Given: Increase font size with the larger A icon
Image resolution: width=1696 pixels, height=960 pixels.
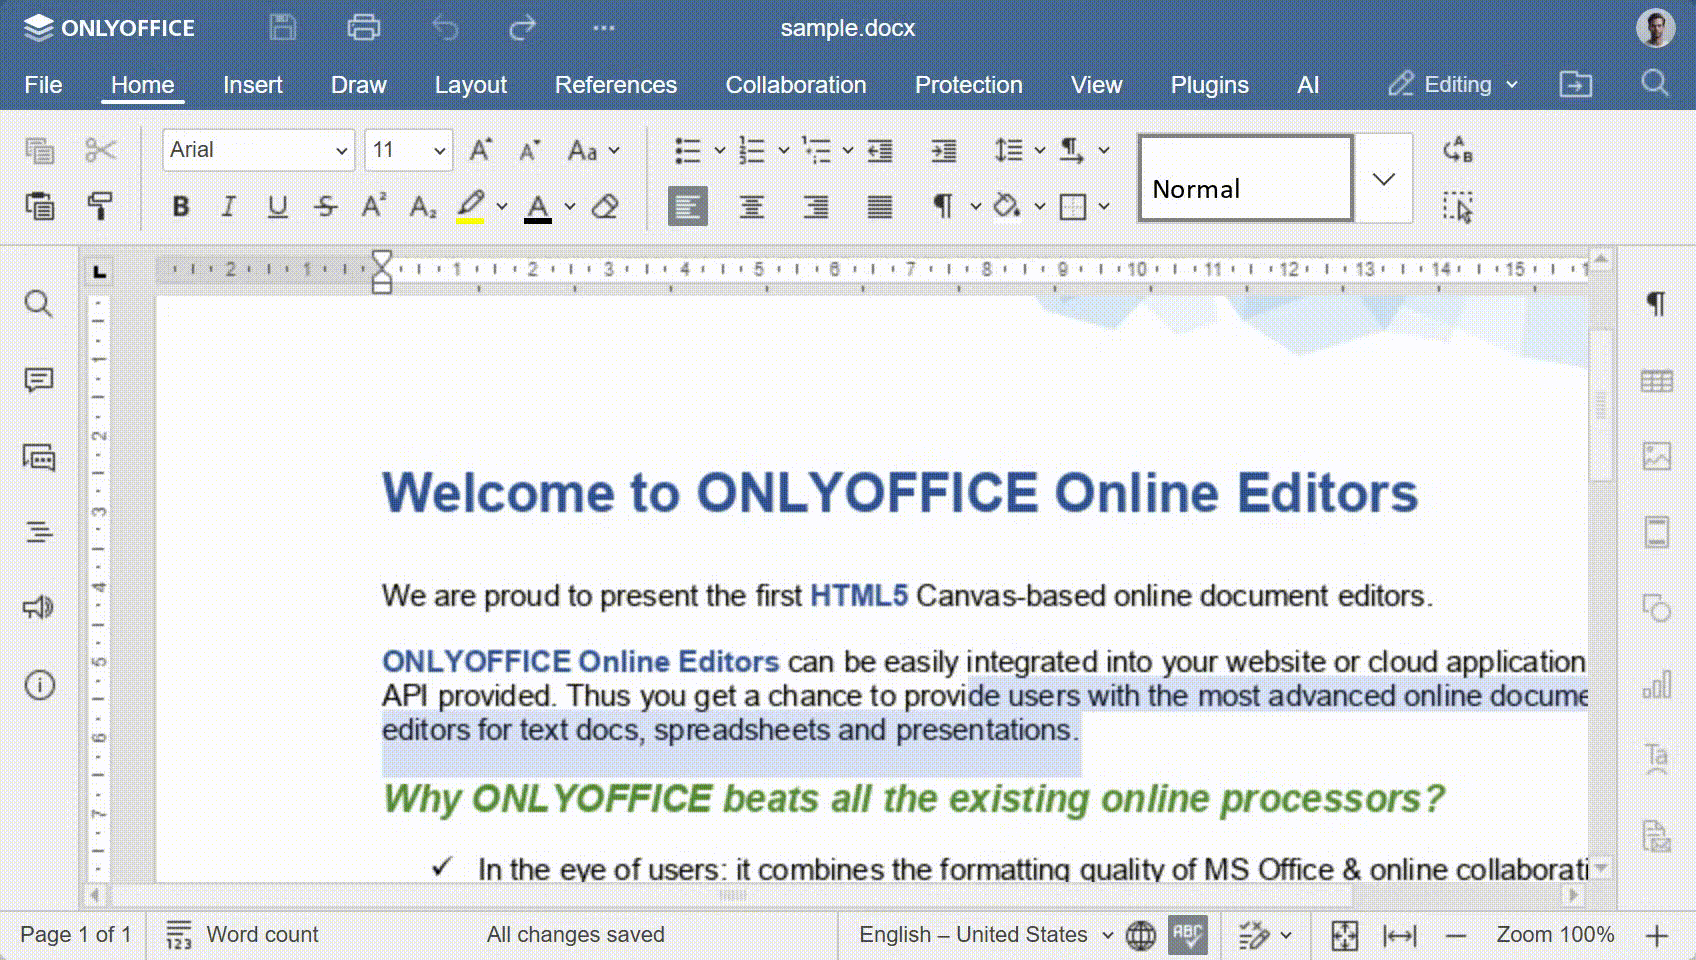Looking at the screenshot, I should point(480,151).
